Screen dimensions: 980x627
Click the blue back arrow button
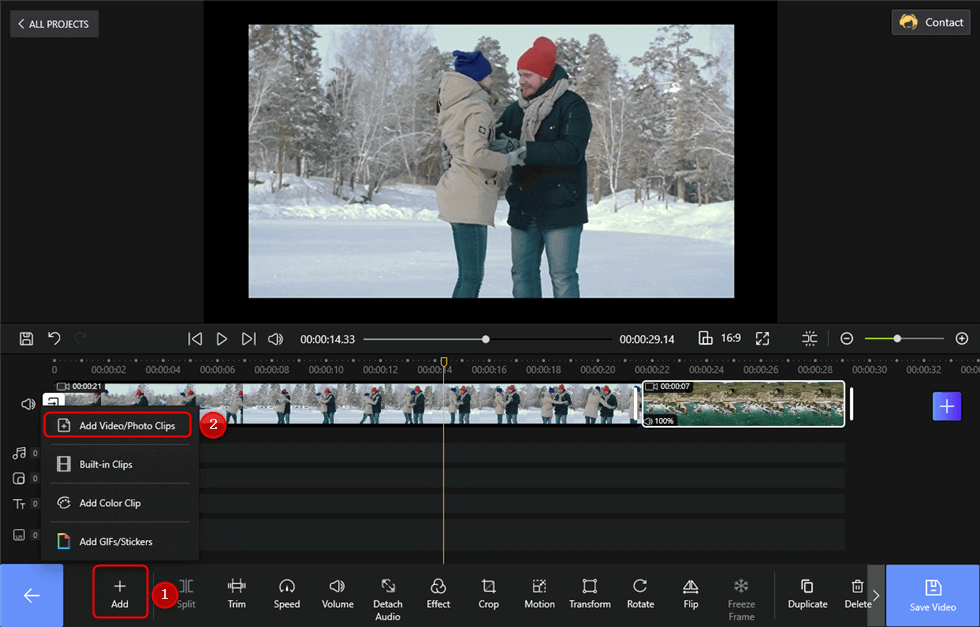tap(31, 595)
